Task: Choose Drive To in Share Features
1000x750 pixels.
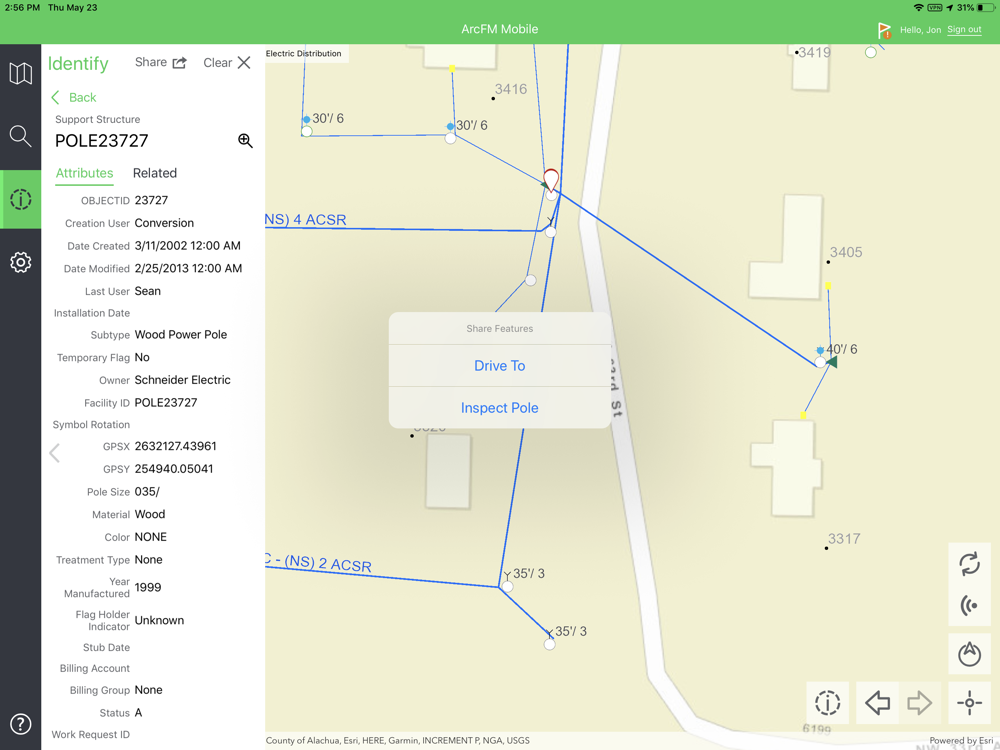Action: point(499,365)
